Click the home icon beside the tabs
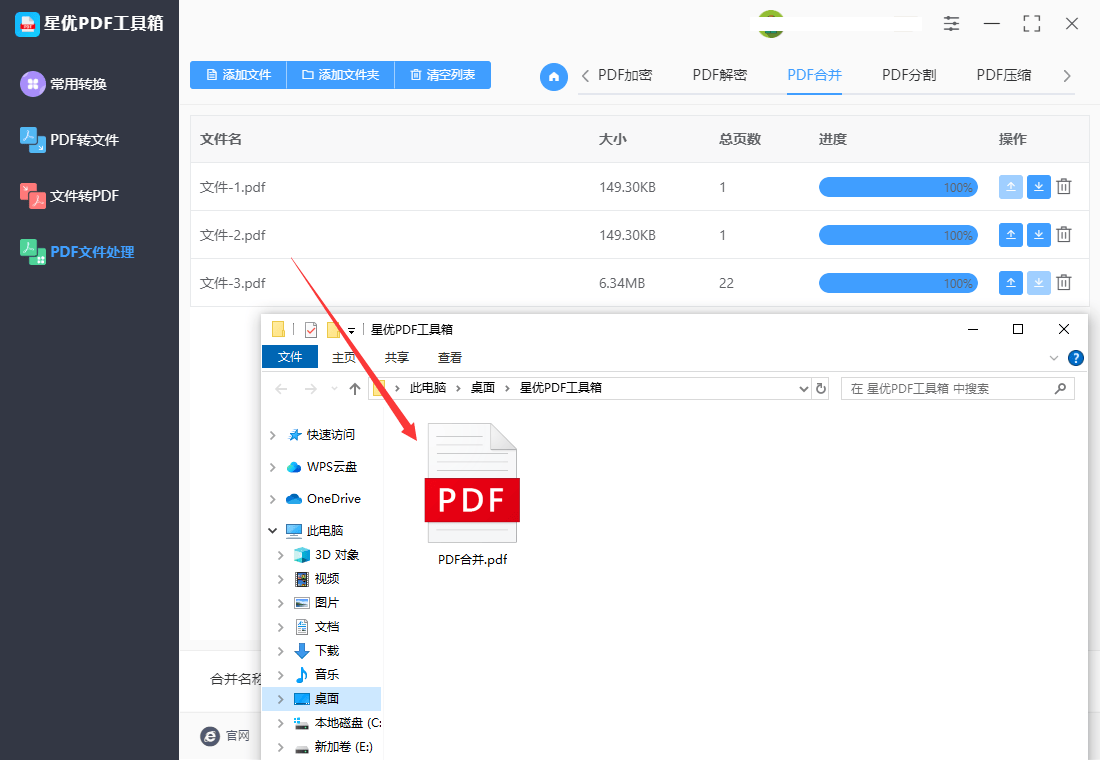Screen dimensions: 1100x760 tap(554, 76)
